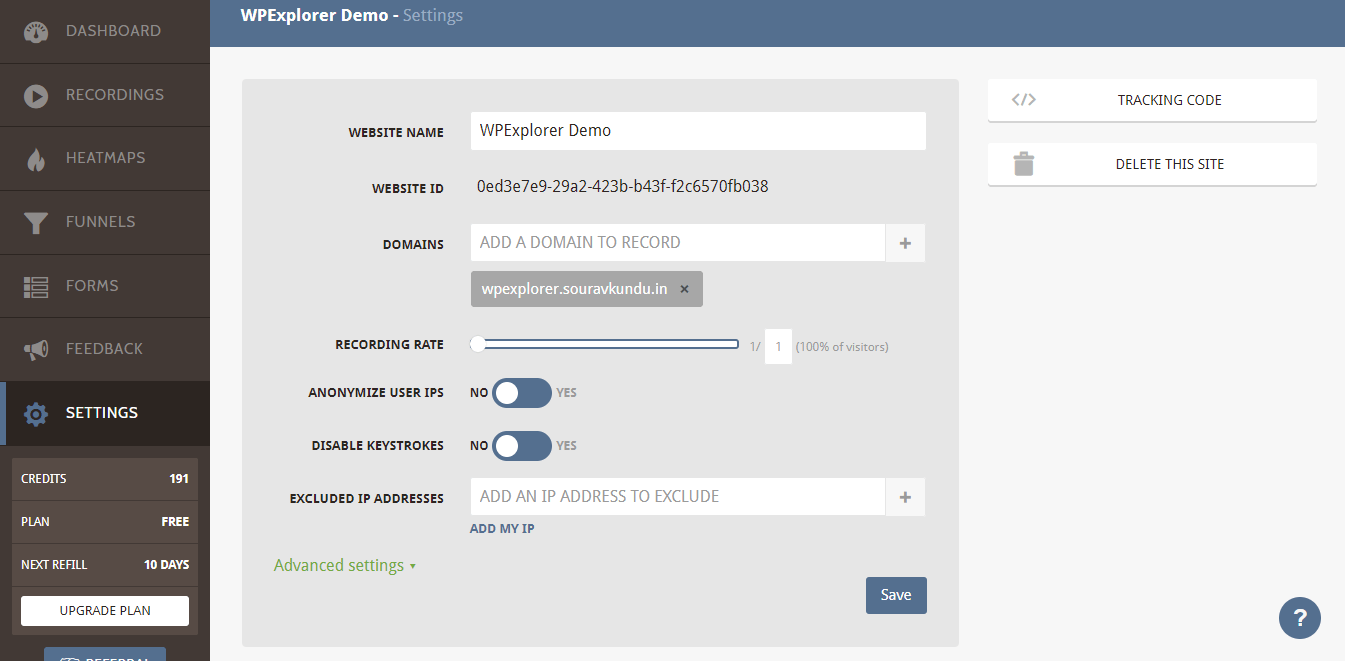Open the Forms section
1345x661 pixels.
(105, 286)
